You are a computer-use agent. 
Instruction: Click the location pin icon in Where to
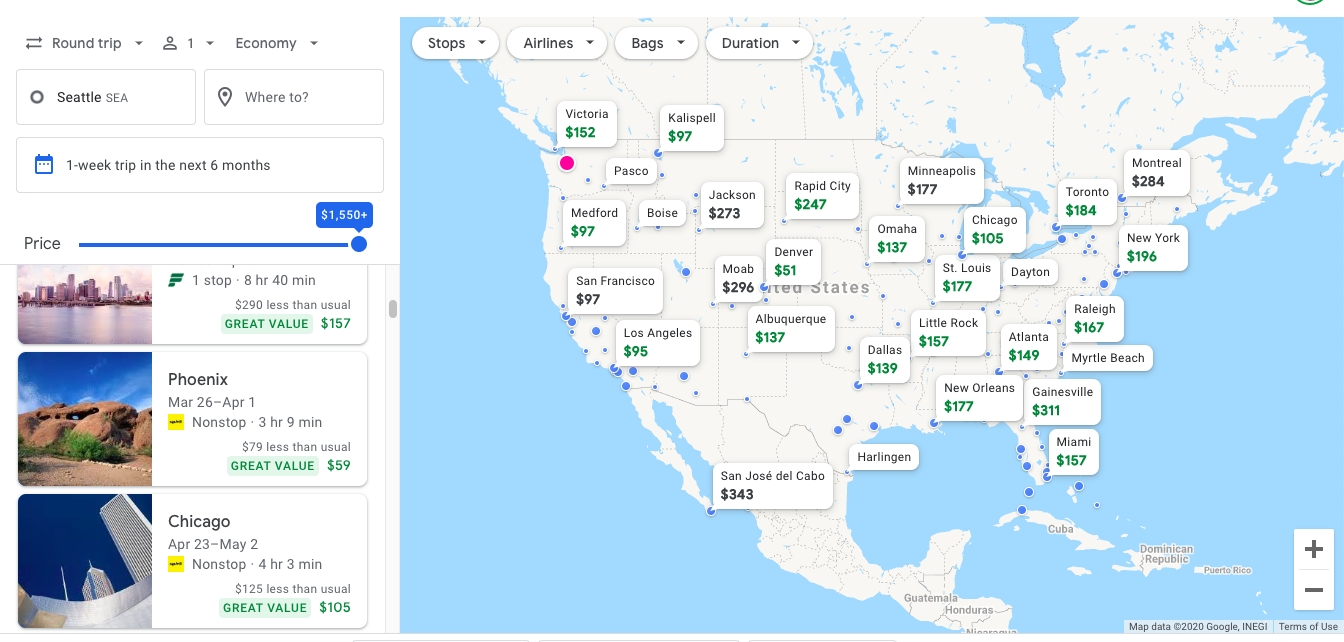pos(225,97)
